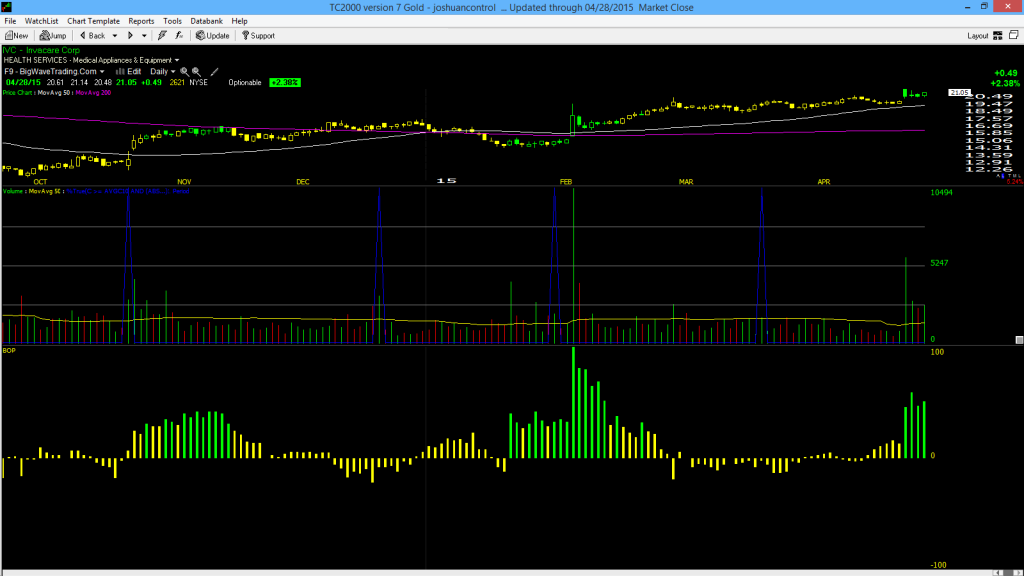
Task: Click the small gray square in volume pane
Action: (x=1019, y=340)
